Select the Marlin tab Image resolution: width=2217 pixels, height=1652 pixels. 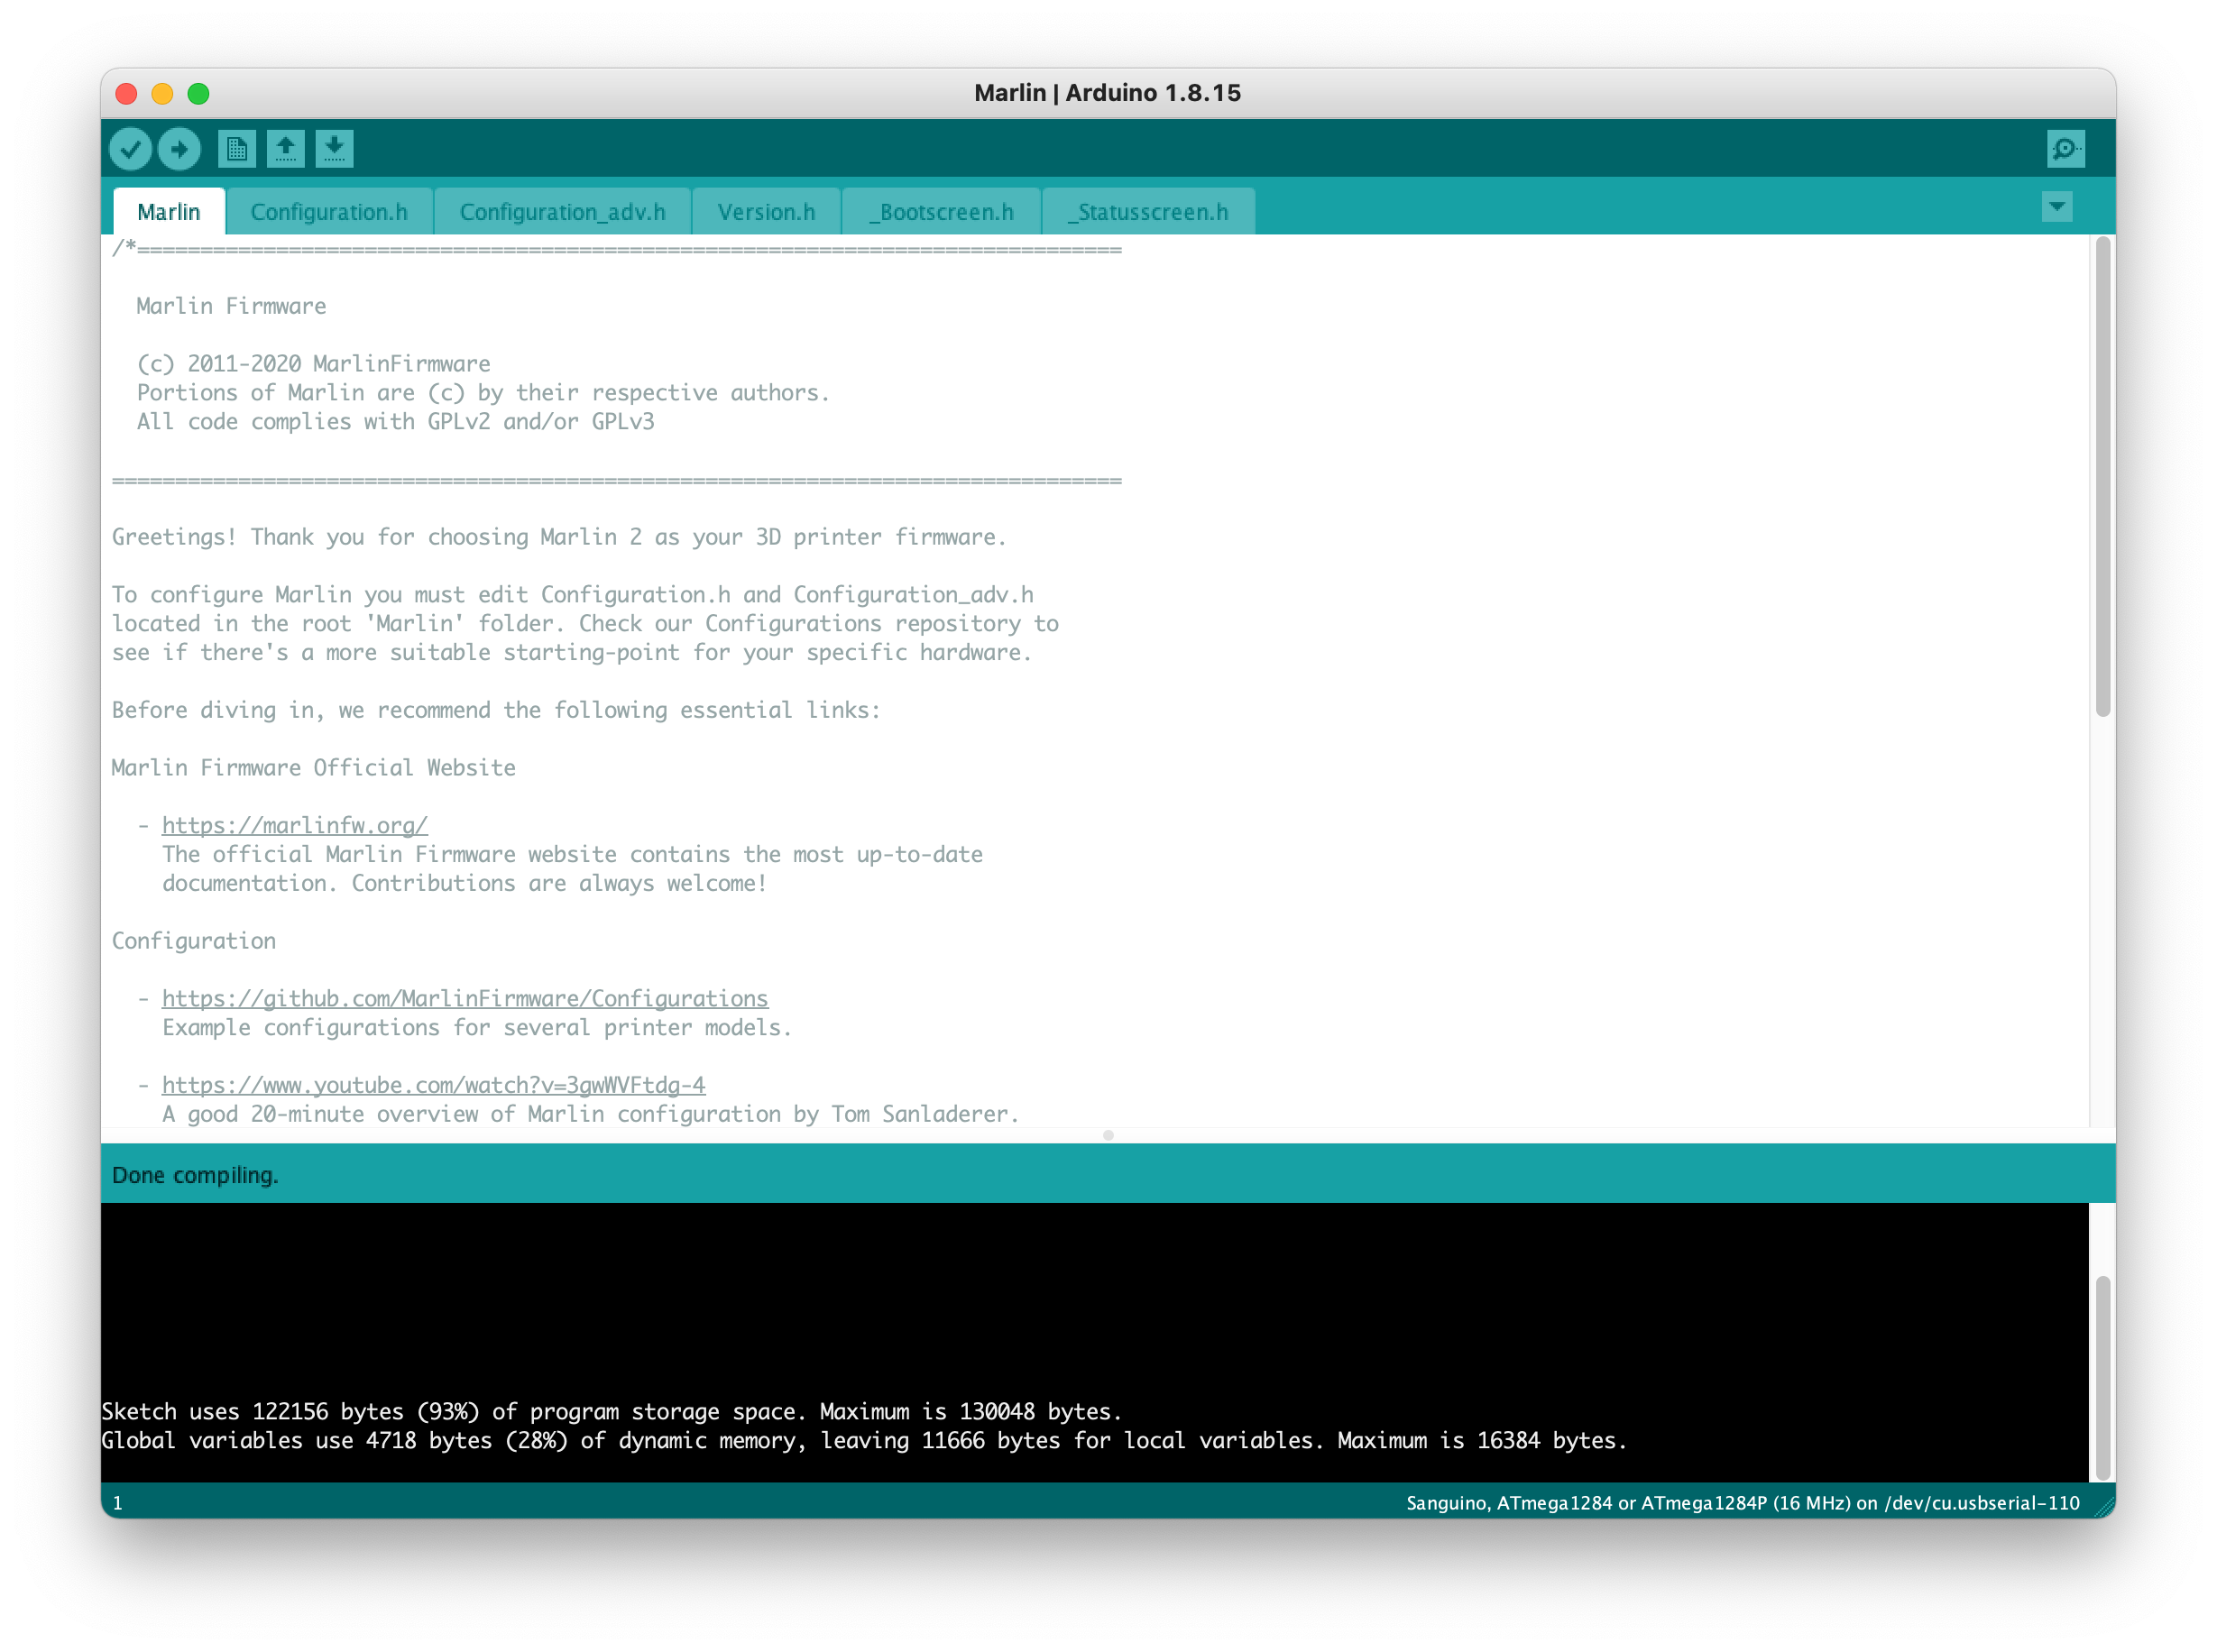169,211
